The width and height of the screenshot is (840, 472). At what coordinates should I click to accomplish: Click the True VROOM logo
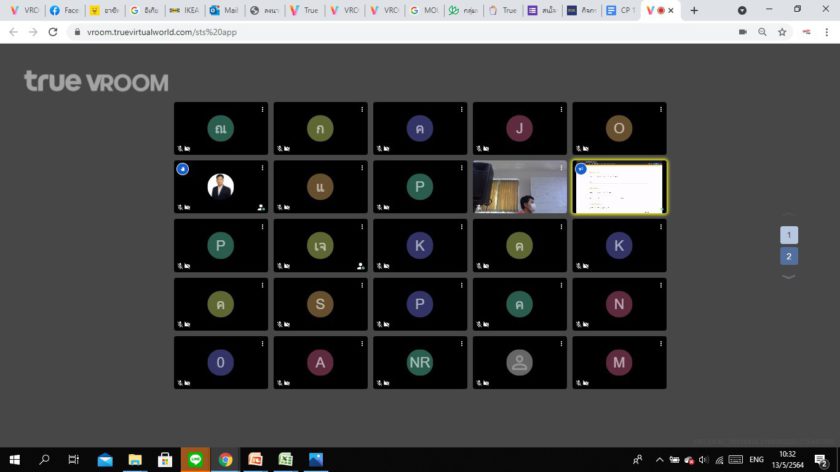click(x=96, y=82)
